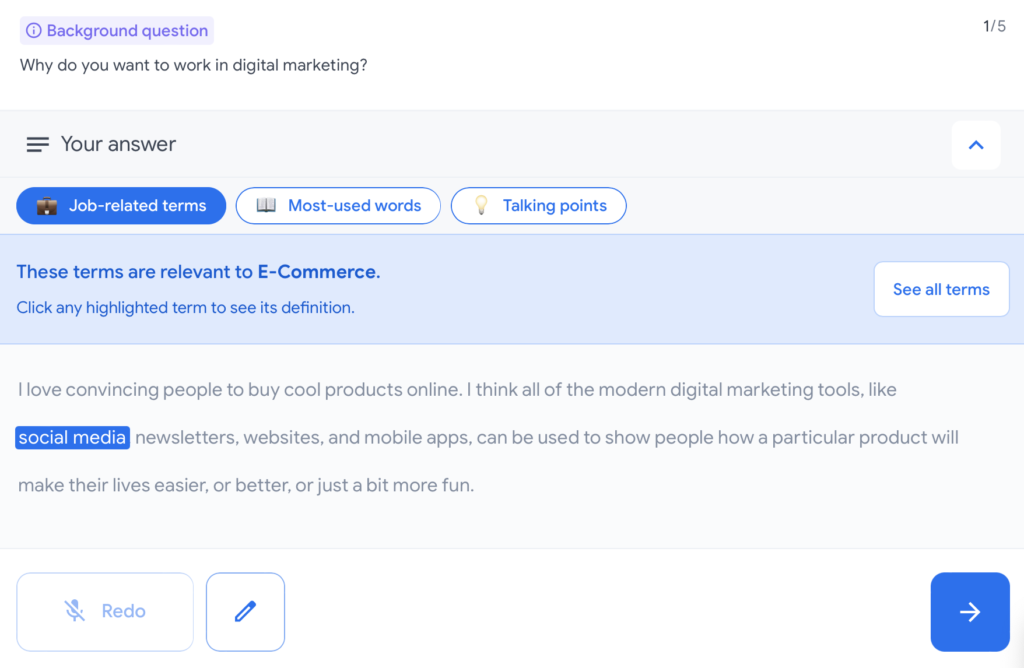This screenshot has width=1024, height=668.
Task: Click the highlighted term social media
Action: click(72, 437)
